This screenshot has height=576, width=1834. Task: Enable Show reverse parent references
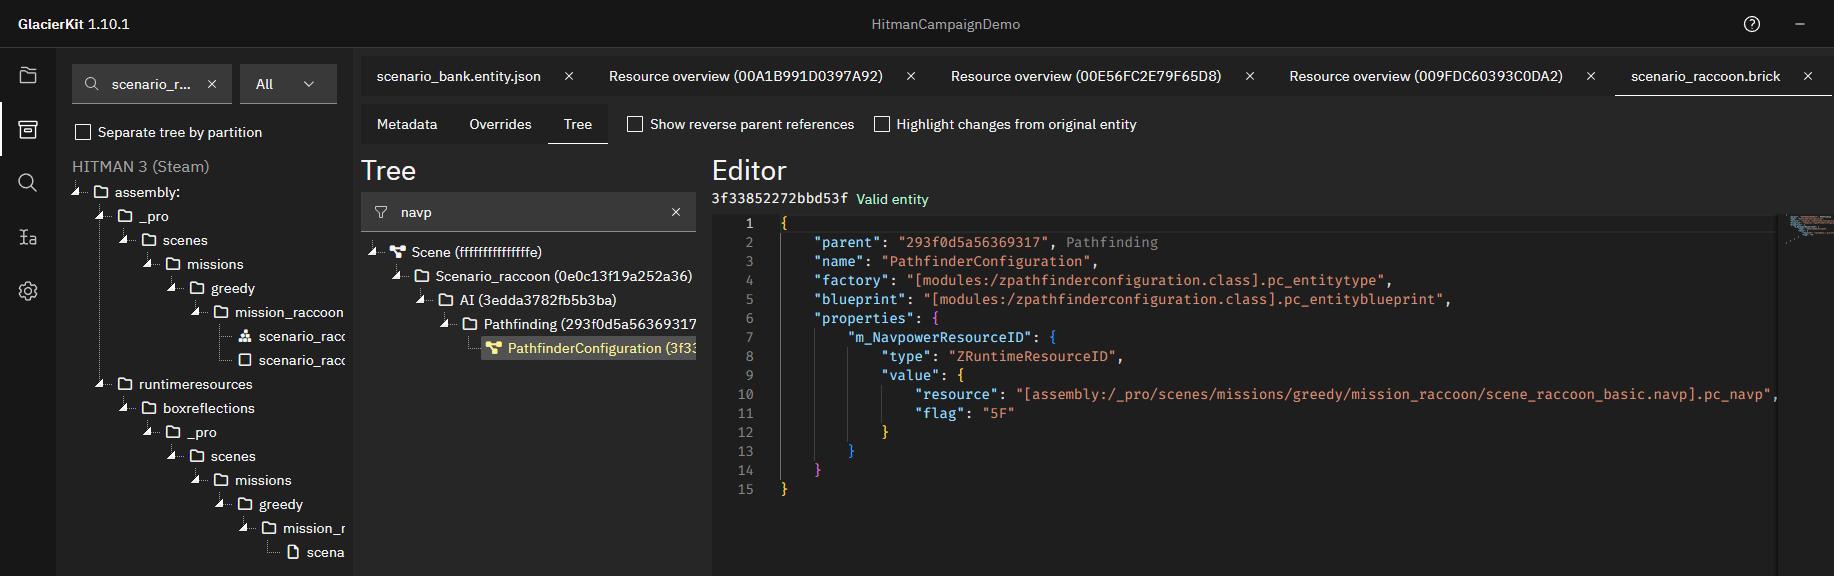[x=634, y=124]
